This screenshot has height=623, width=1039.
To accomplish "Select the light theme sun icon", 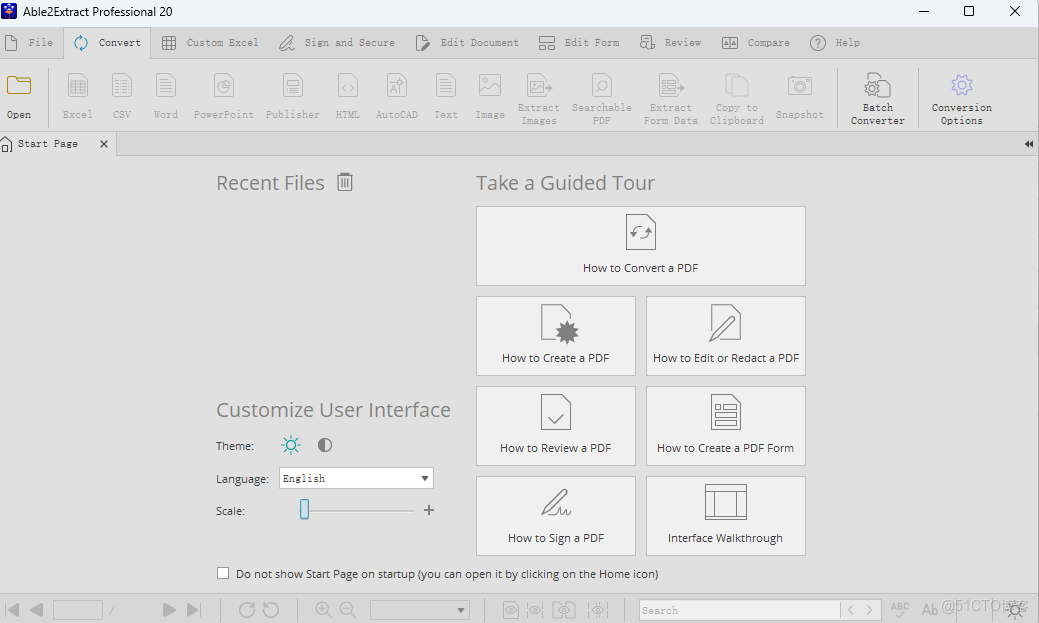I will (x=291, y=445).
